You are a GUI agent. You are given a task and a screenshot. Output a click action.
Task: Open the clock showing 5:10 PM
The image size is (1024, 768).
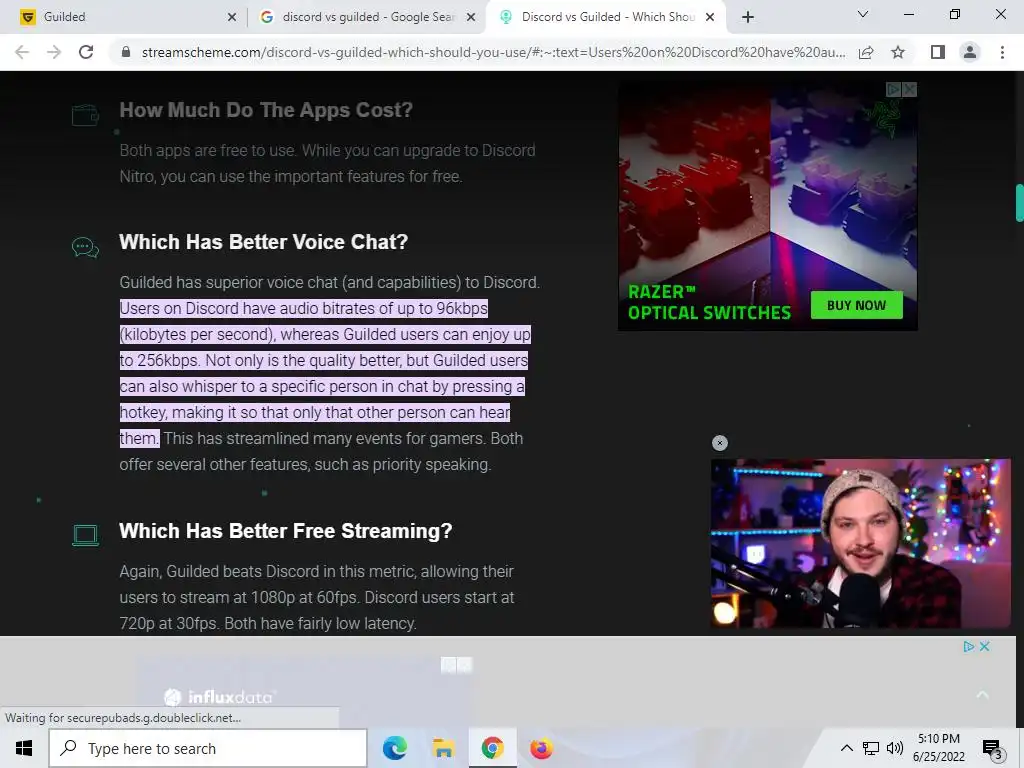pos(938,748)
